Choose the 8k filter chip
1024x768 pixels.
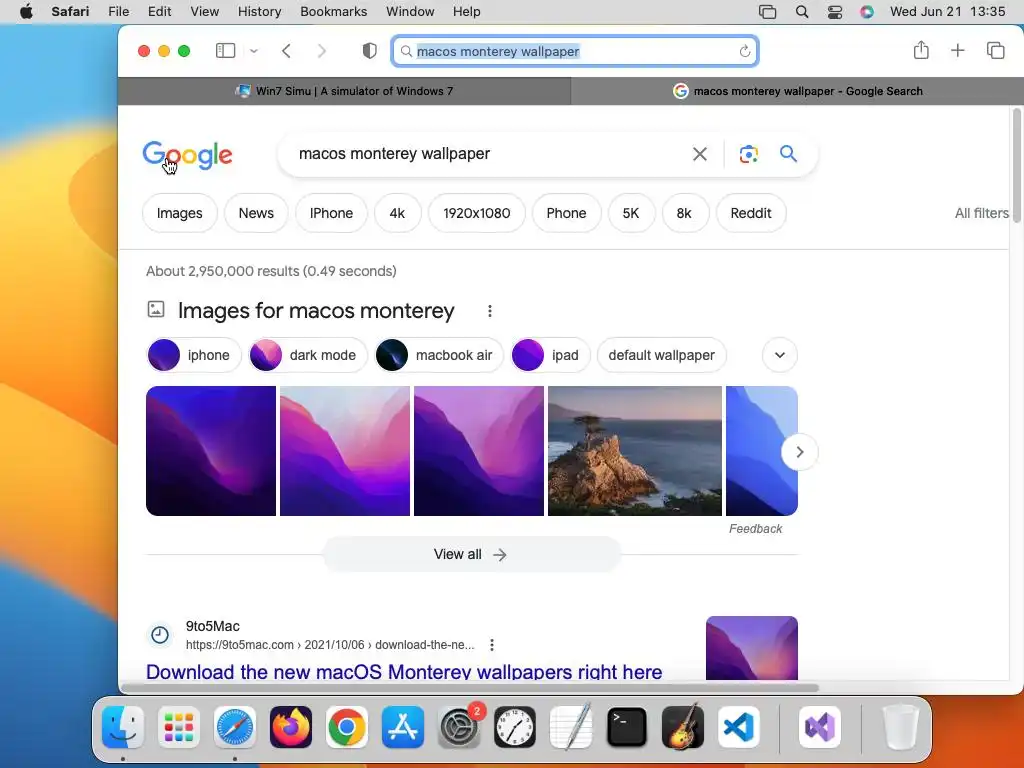tap(684, 213)
